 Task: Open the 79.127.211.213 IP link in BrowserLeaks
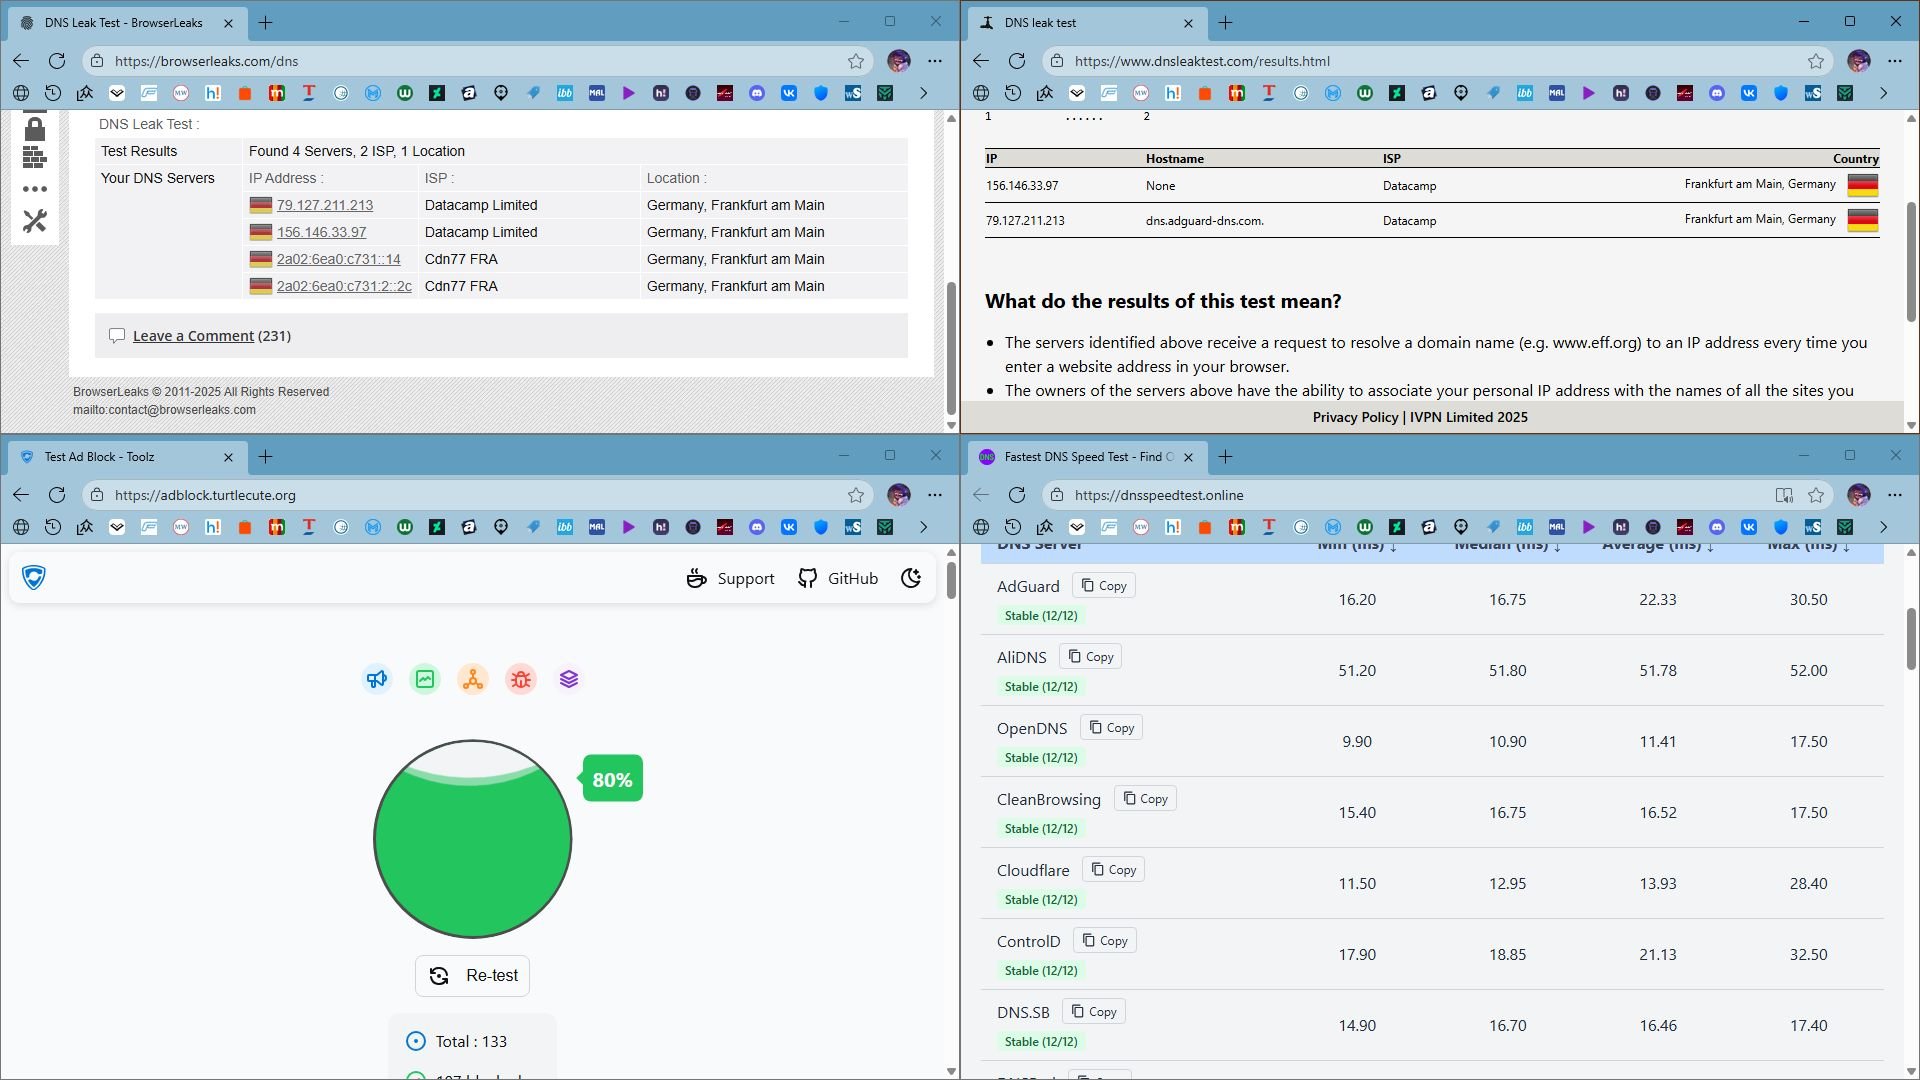pos(325,205)
